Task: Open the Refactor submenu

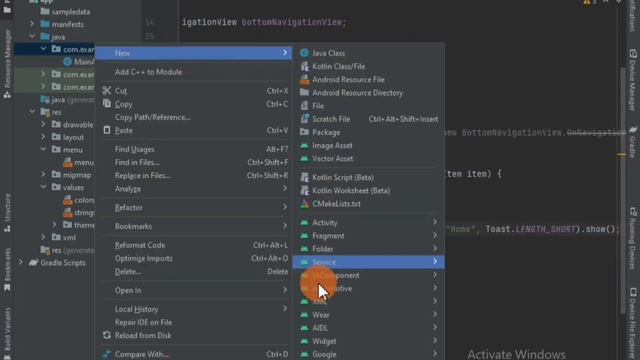Action: point(193,207)
